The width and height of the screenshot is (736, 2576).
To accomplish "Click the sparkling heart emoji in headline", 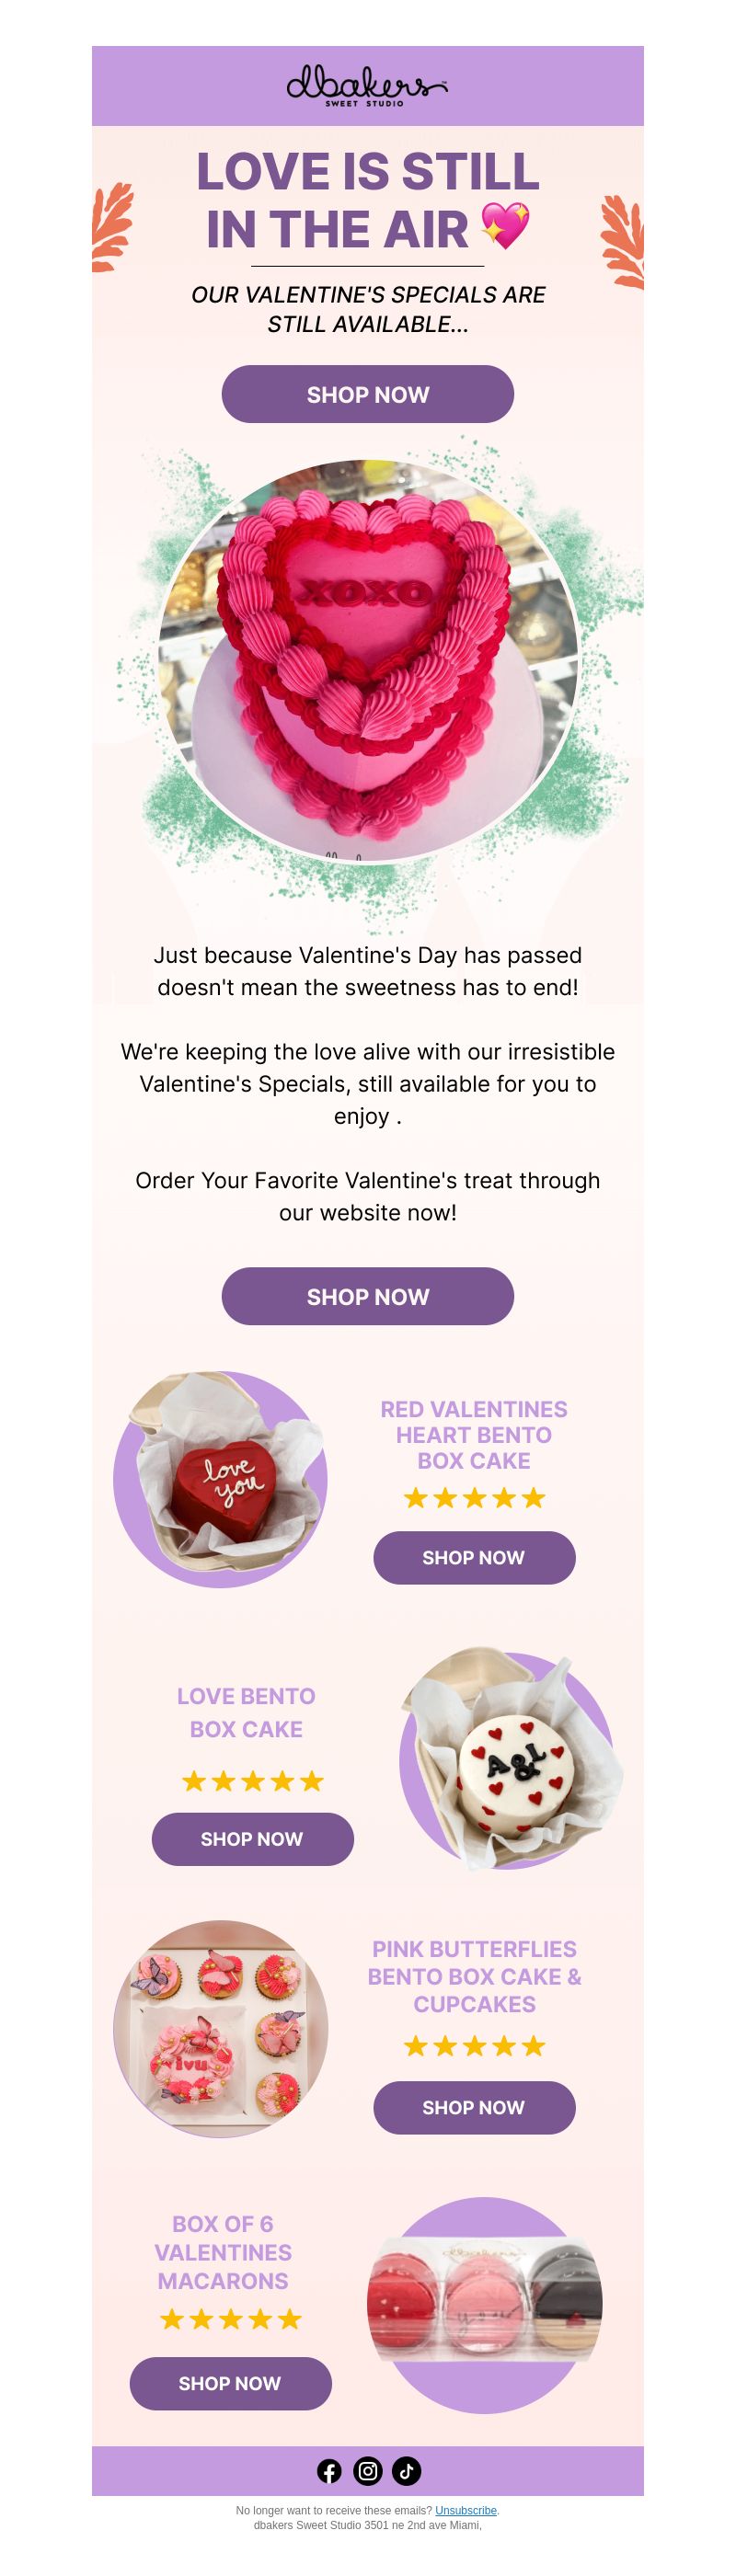I will point(505,227).
